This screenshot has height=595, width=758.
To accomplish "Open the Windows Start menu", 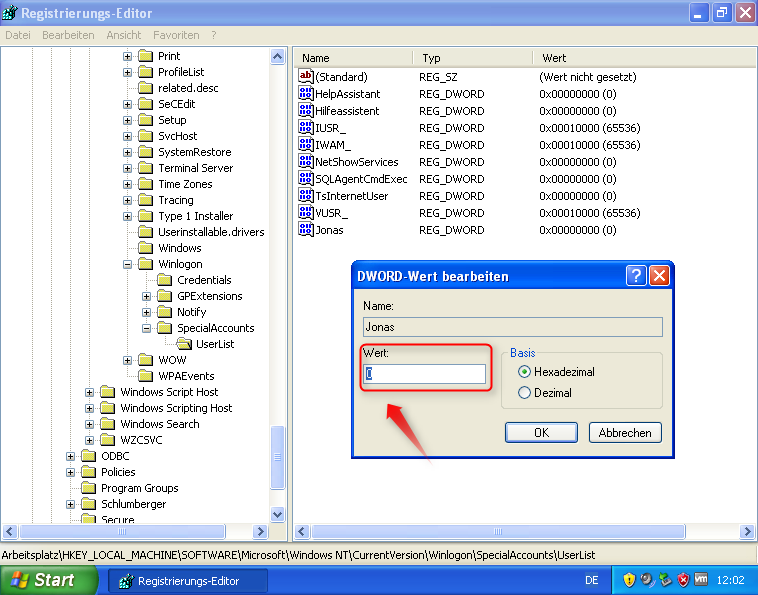I will click(x=47, y=580).
